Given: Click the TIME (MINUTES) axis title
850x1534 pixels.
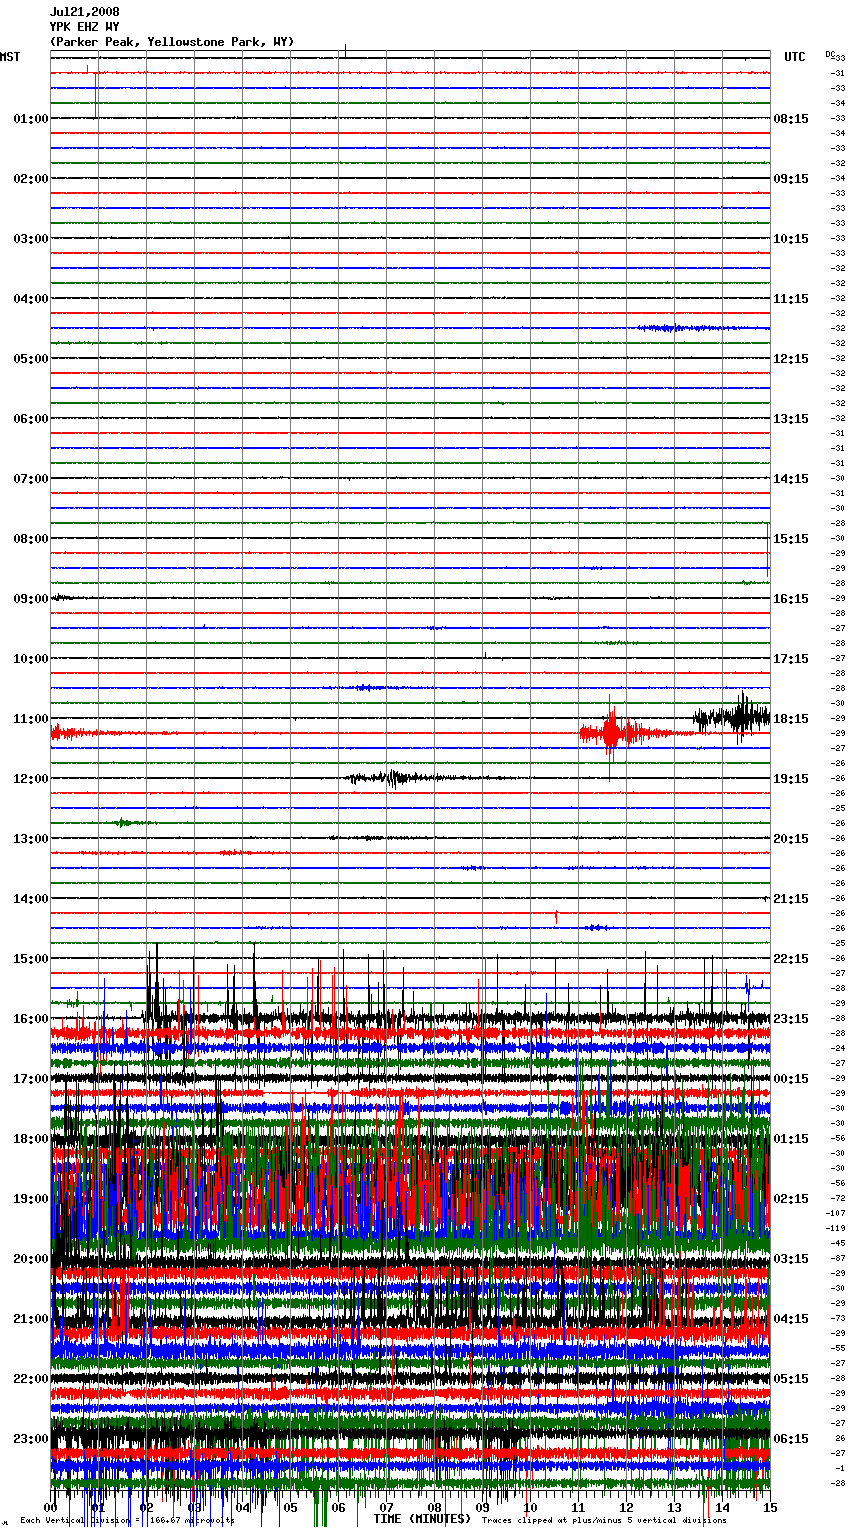Looking at the screenshot, I should [x=422, y=1519].
